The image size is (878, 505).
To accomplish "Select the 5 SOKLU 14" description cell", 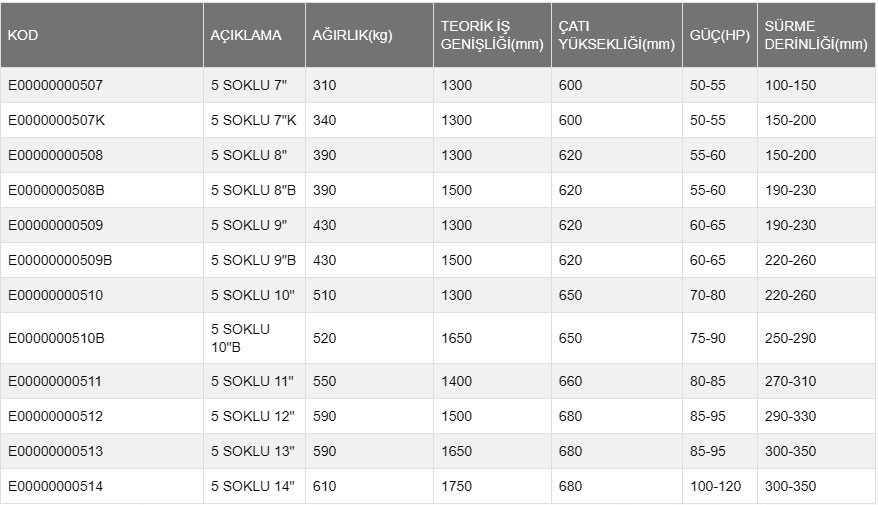I will pyautogui.click(x=253, y=487).
